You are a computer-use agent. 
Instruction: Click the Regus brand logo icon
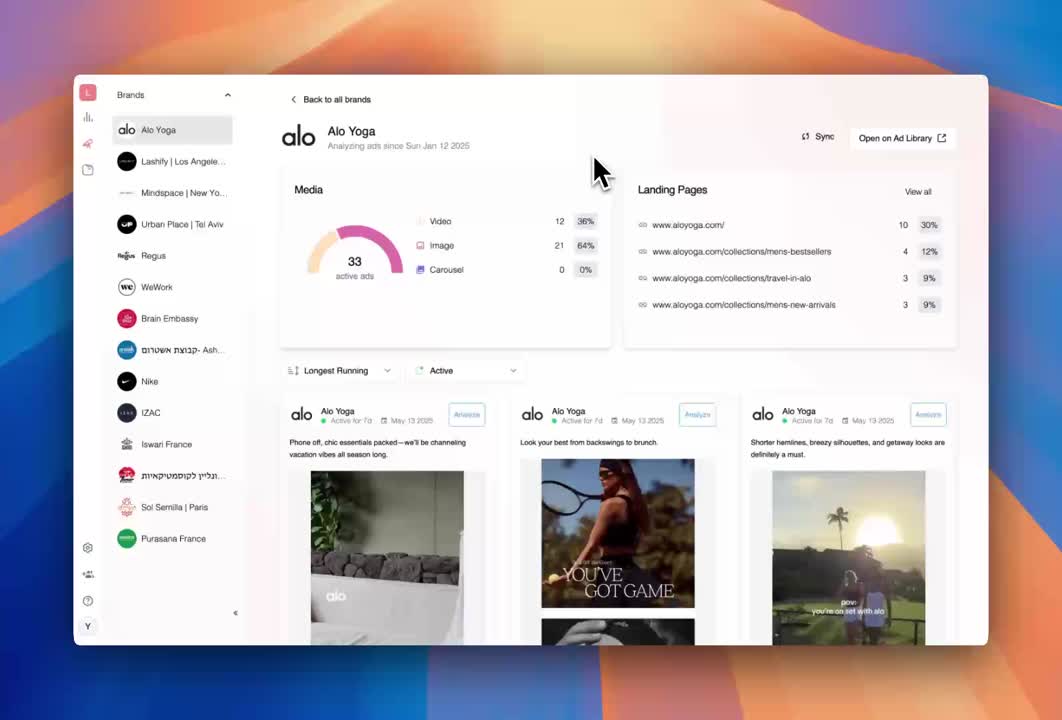coord(127,255)
